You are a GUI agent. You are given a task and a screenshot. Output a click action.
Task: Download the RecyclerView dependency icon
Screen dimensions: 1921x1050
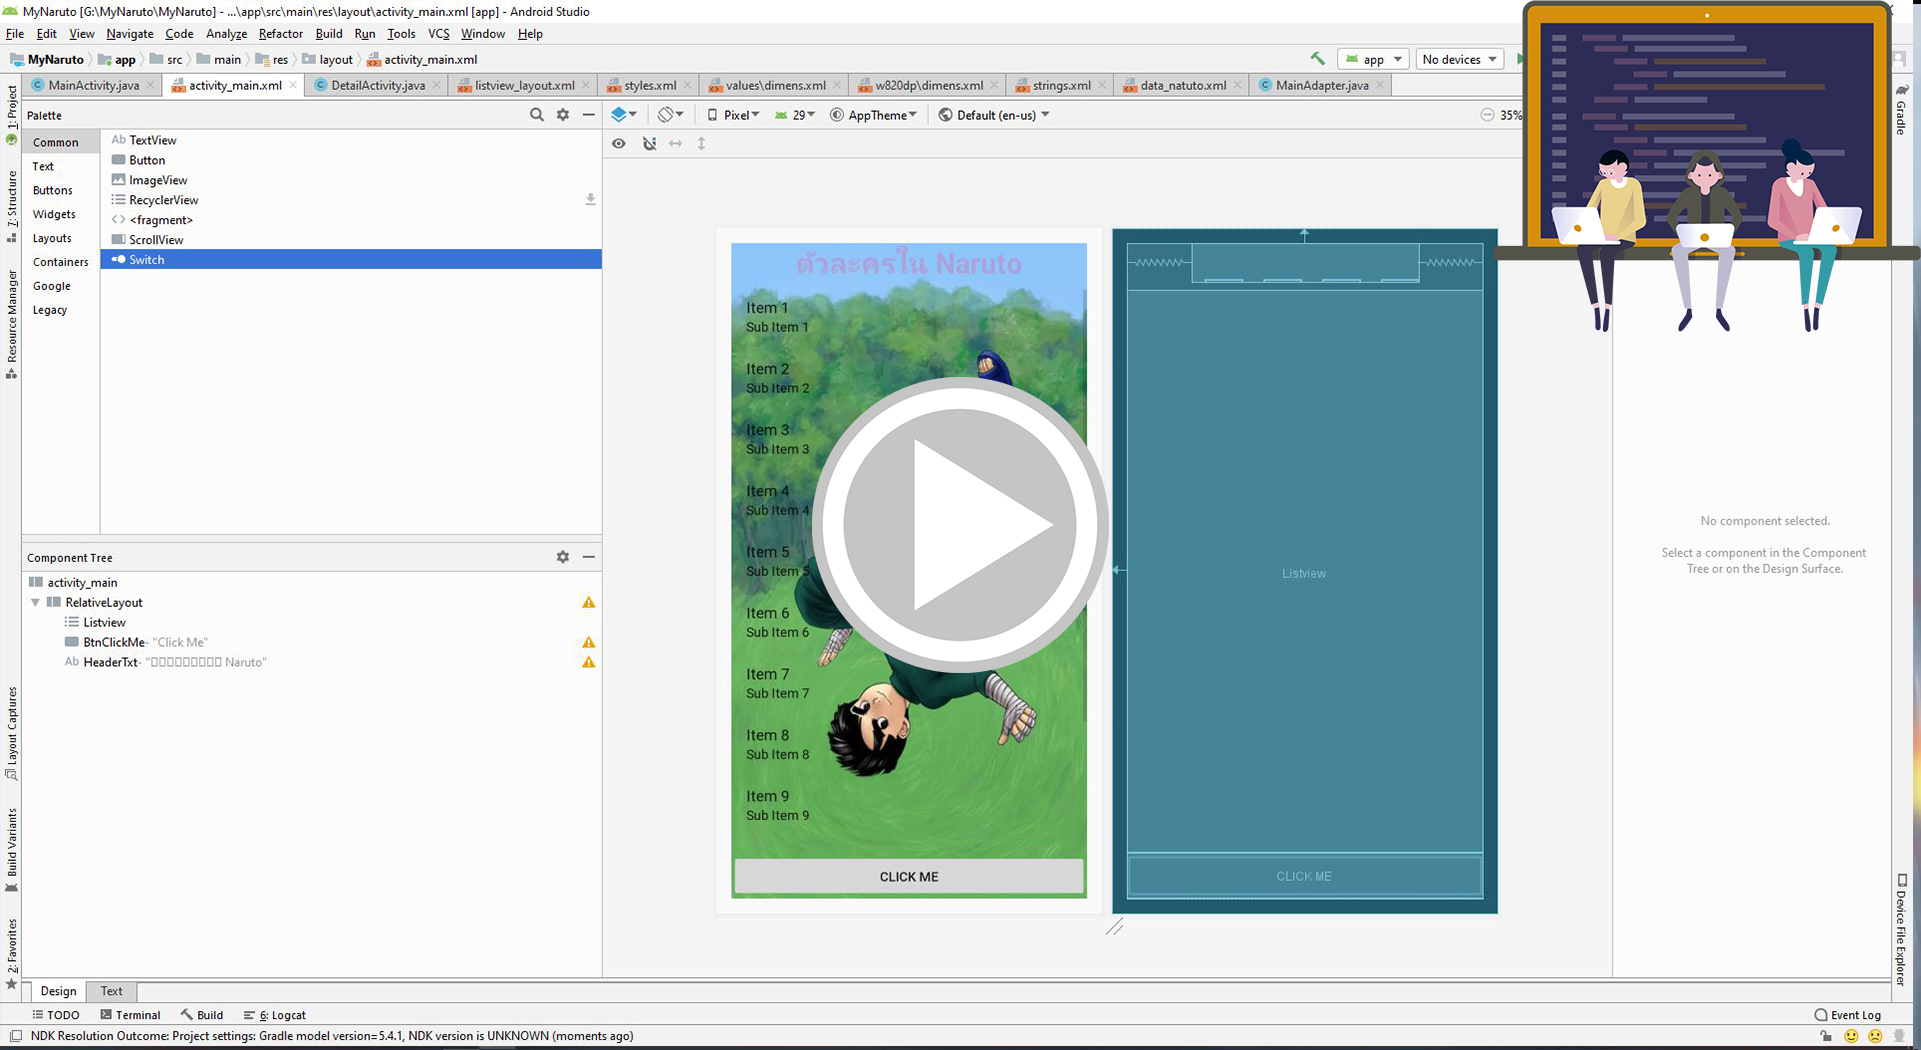pyautogui.click(x=590, y=200)
